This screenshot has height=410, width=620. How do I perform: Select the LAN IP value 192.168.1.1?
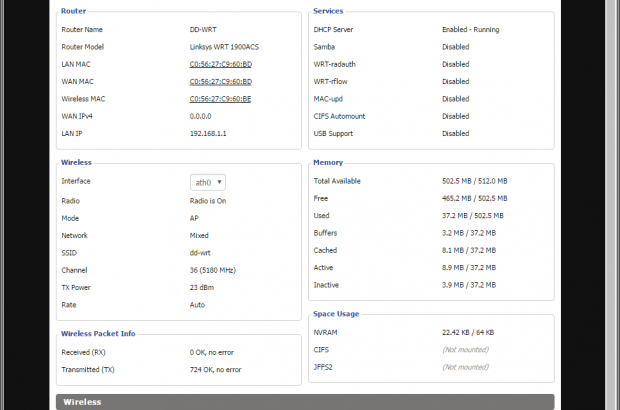pos(209,133)
